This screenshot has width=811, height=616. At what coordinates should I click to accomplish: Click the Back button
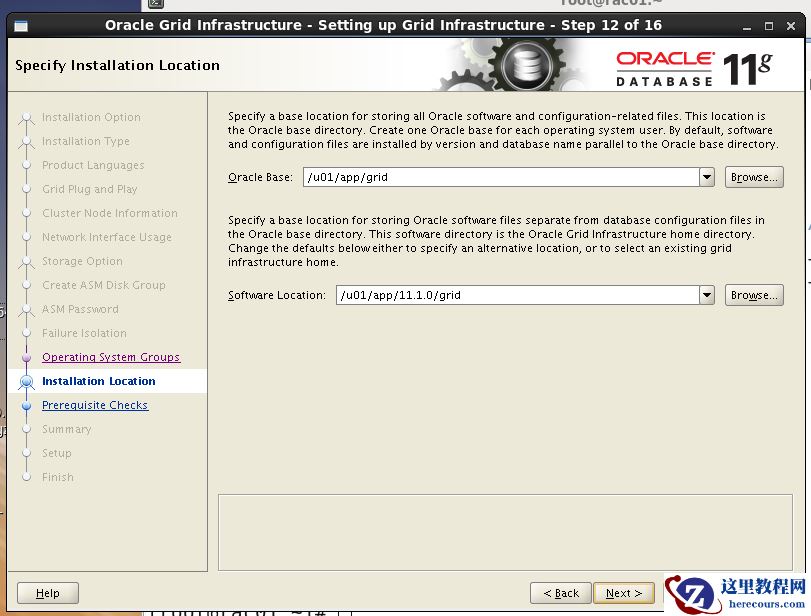(x=561, y=593)
